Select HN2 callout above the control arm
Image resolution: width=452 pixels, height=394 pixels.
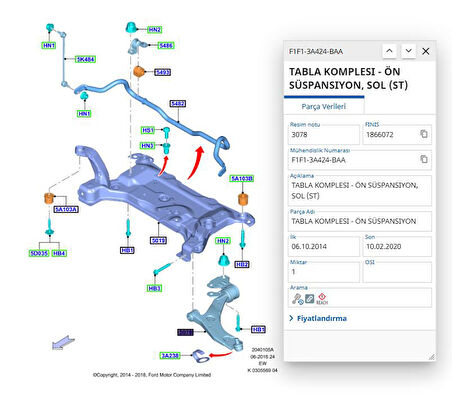pos(223,241)
